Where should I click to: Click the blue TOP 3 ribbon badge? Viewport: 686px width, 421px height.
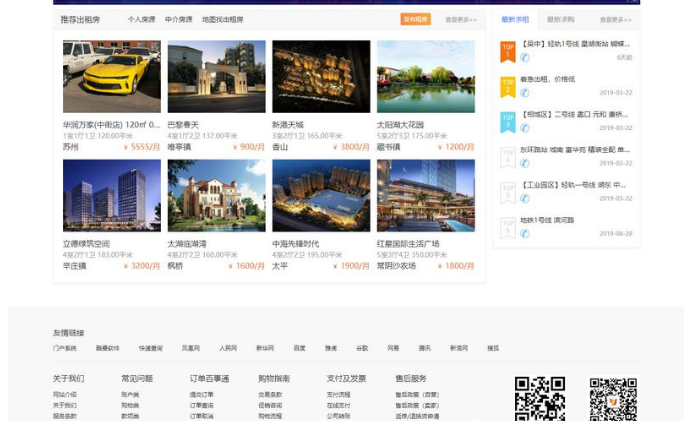(x=507, y=121)
